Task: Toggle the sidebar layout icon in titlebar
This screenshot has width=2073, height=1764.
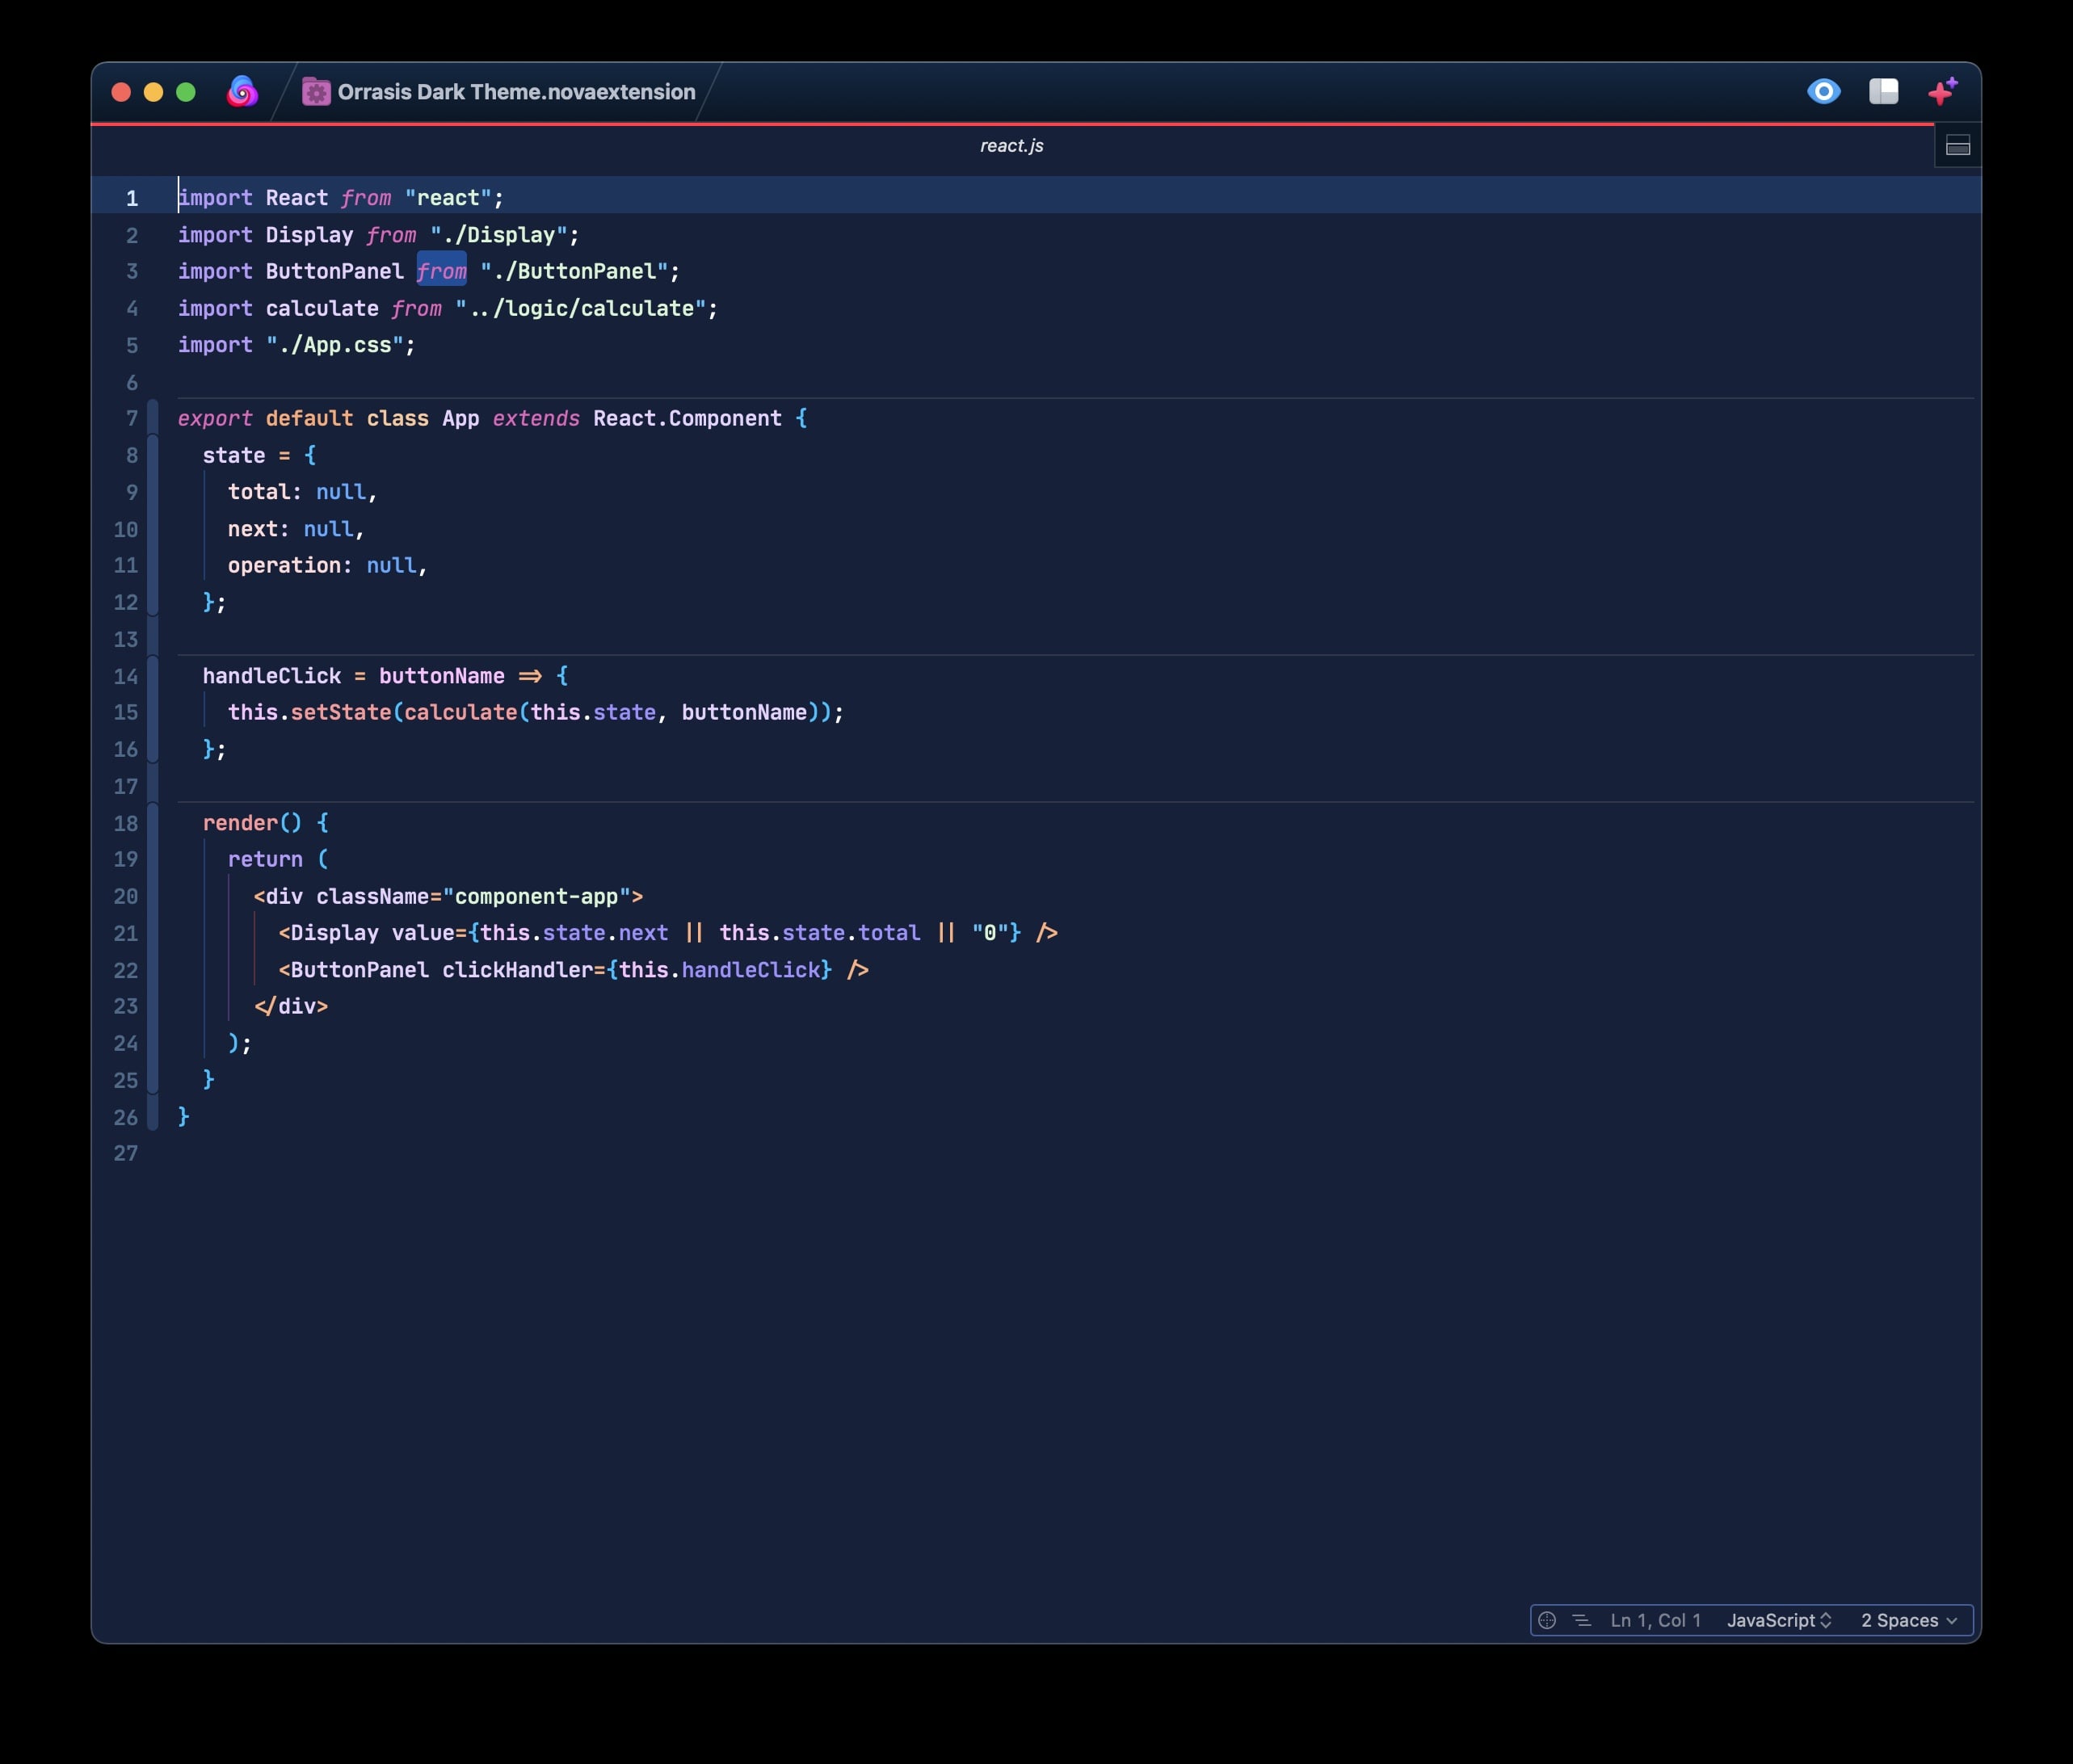Action: (1883, 92)
